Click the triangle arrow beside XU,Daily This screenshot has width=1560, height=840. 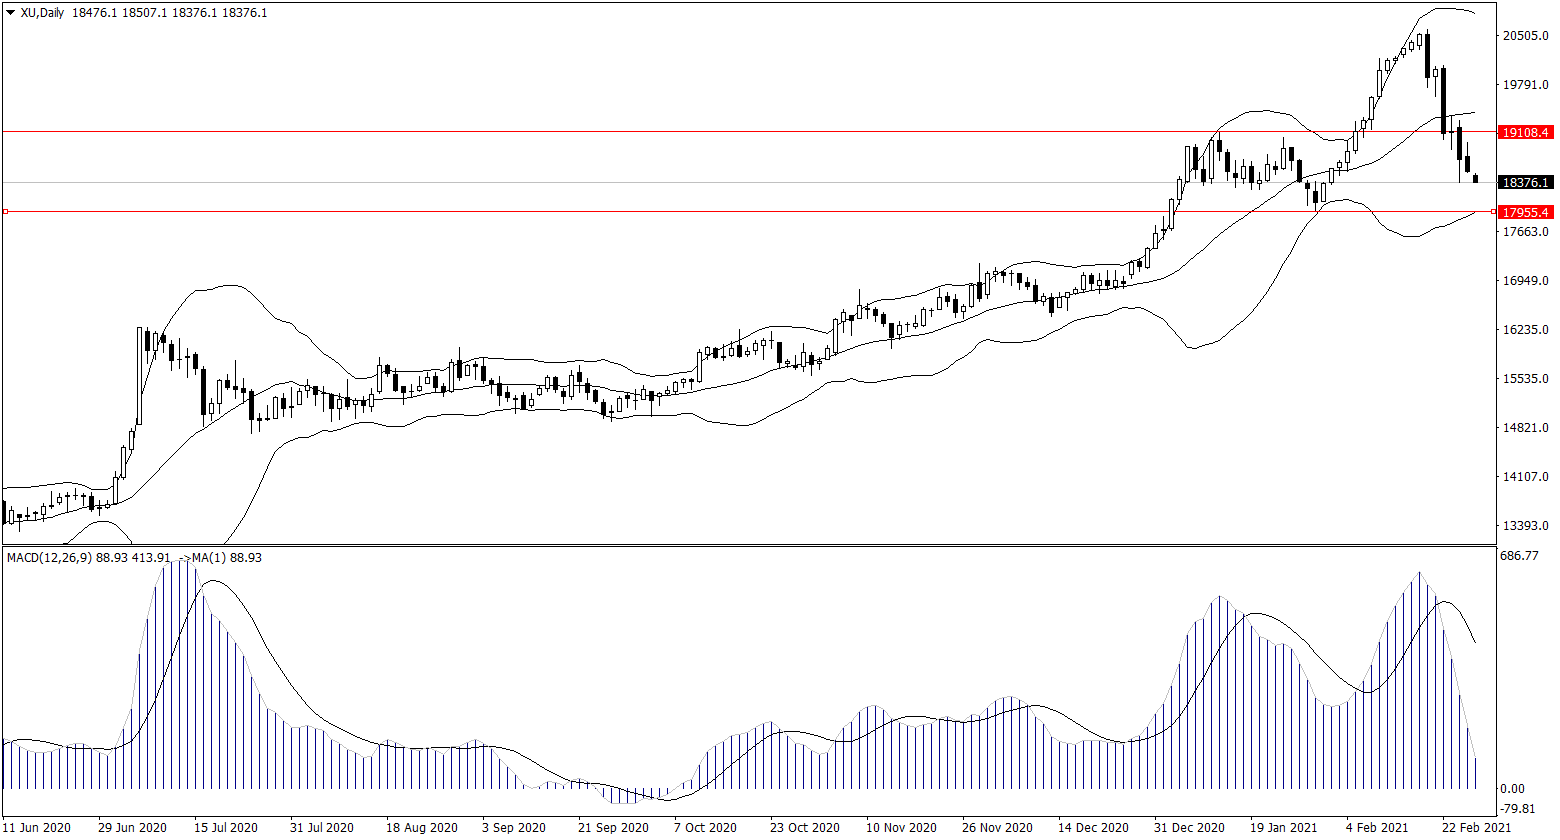[11, 13]
